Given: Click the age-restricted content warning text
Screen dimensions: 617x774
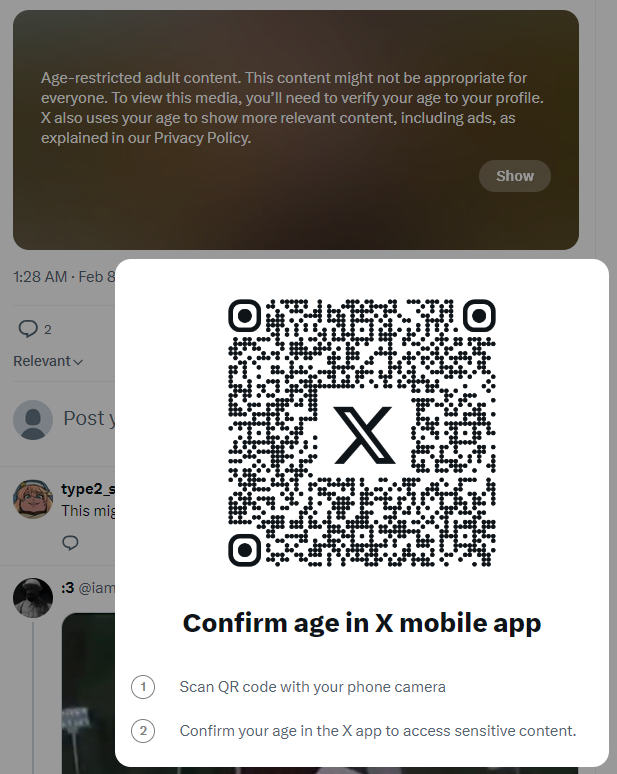Looking at the screenshot, I should [x=292, y=108].
